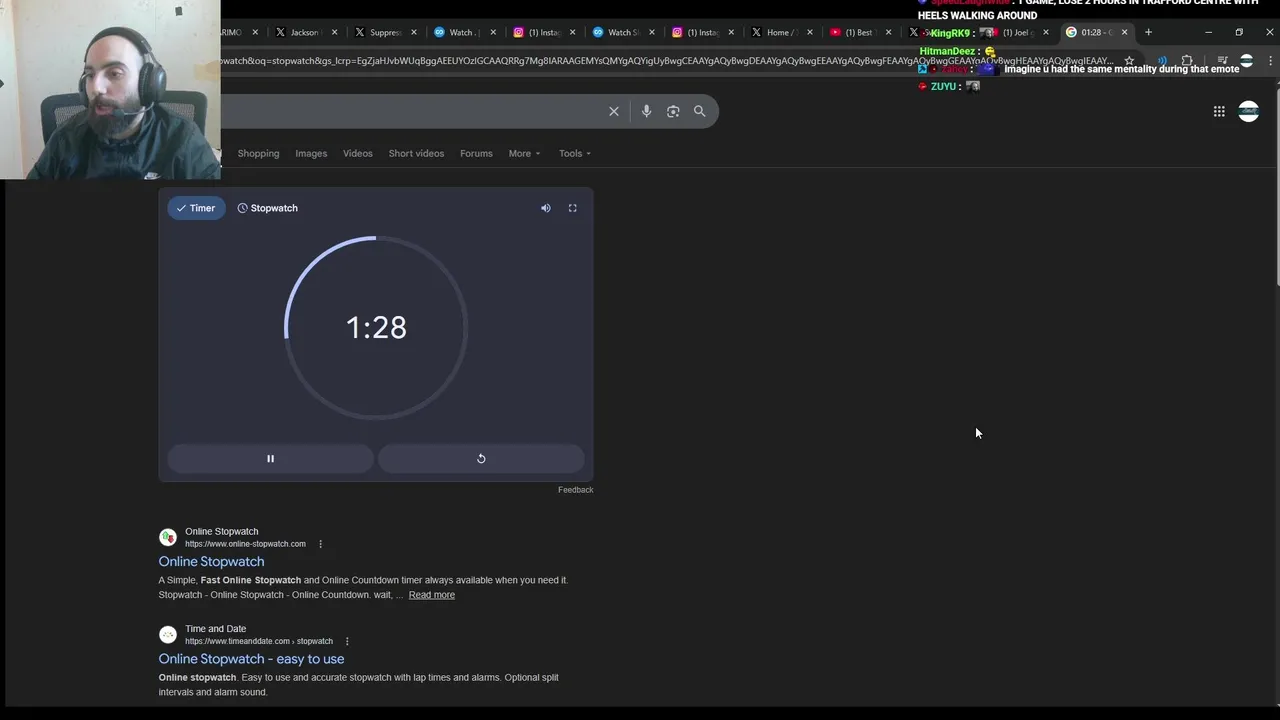The image size is (1280, 720).
Task: Filter results by Short videos
Action: [x=416, y=153]
